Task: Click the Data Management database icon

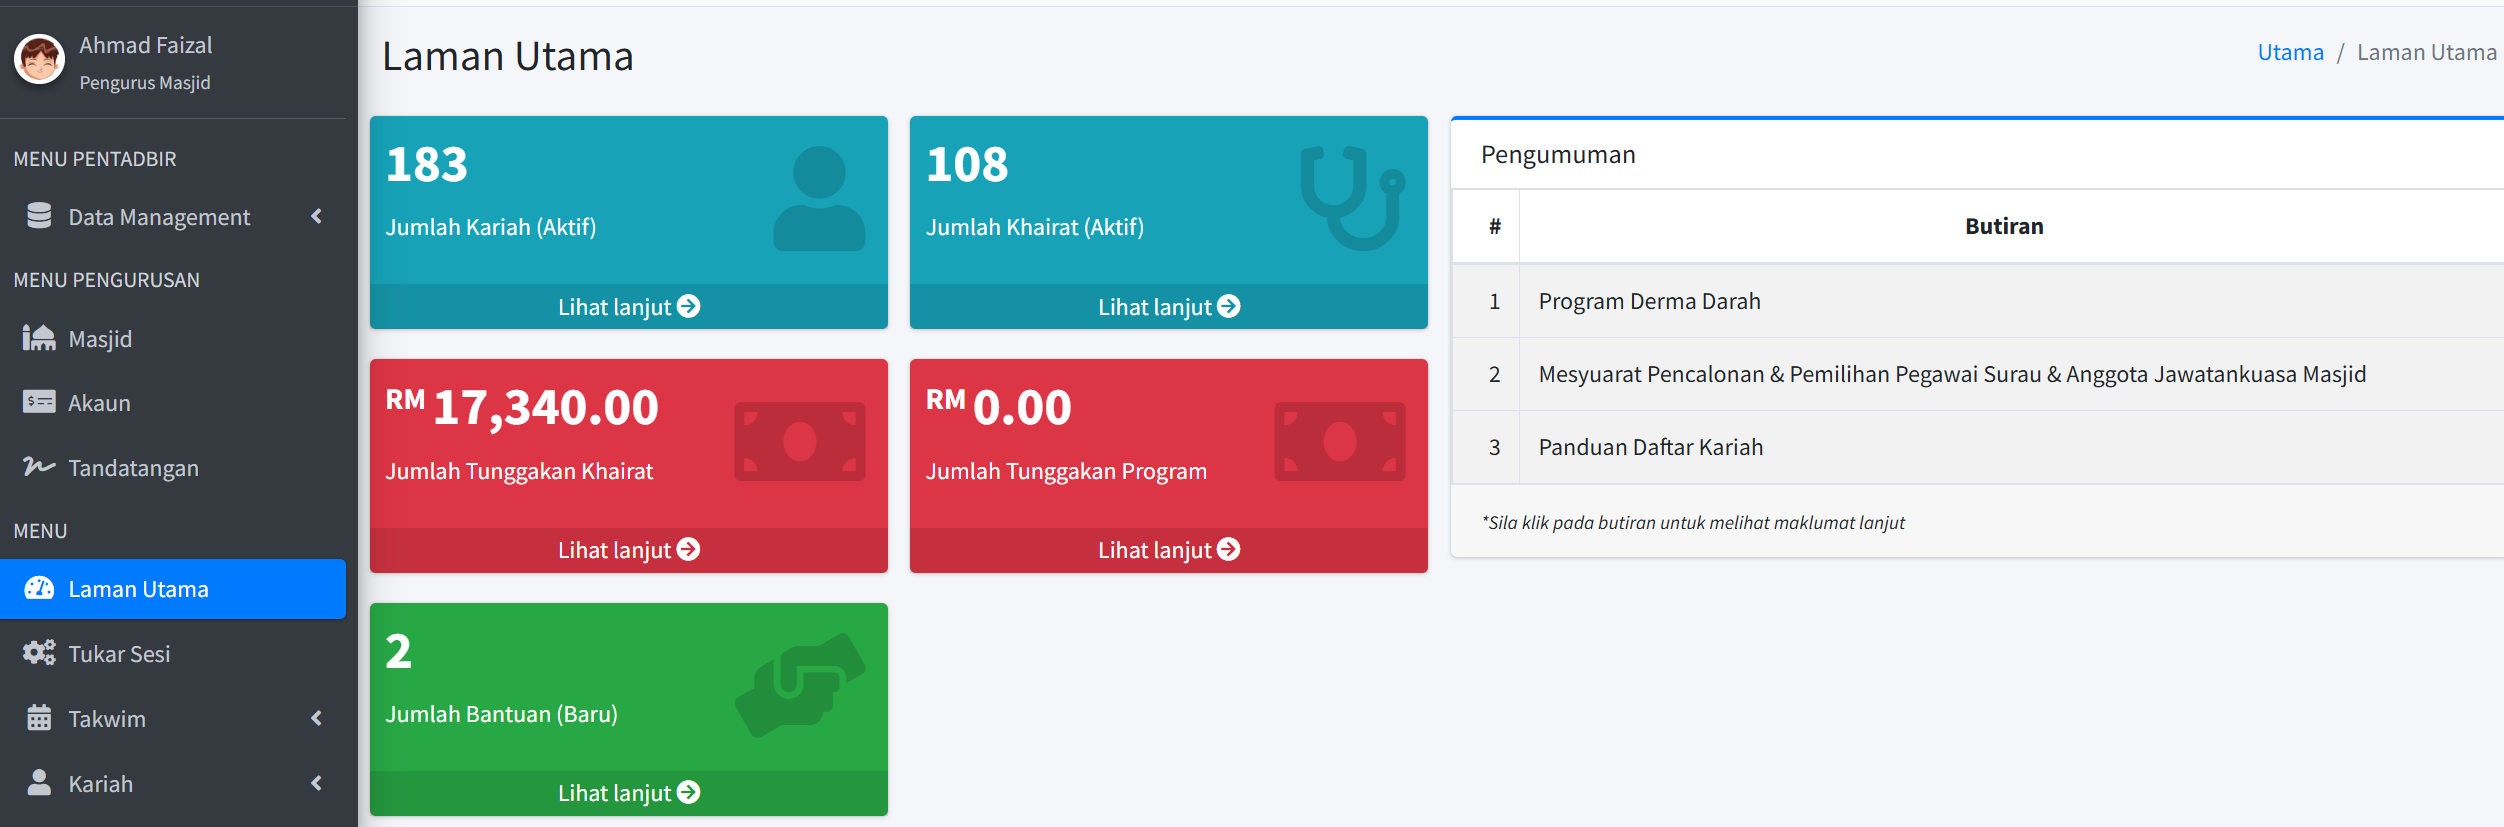Action: pyautogui.click(x=39, y=216)
